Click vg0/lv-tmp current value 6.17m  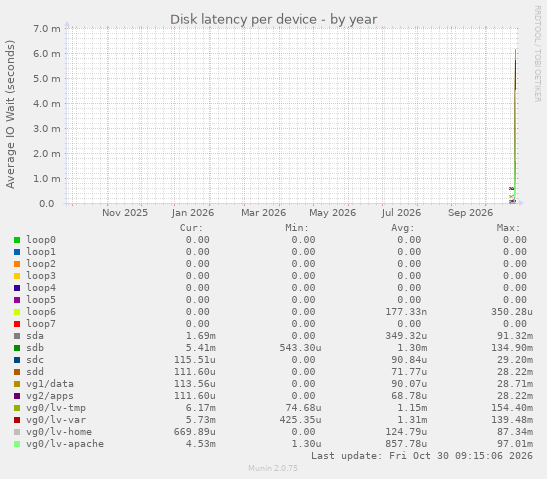(x=201, y=408)
